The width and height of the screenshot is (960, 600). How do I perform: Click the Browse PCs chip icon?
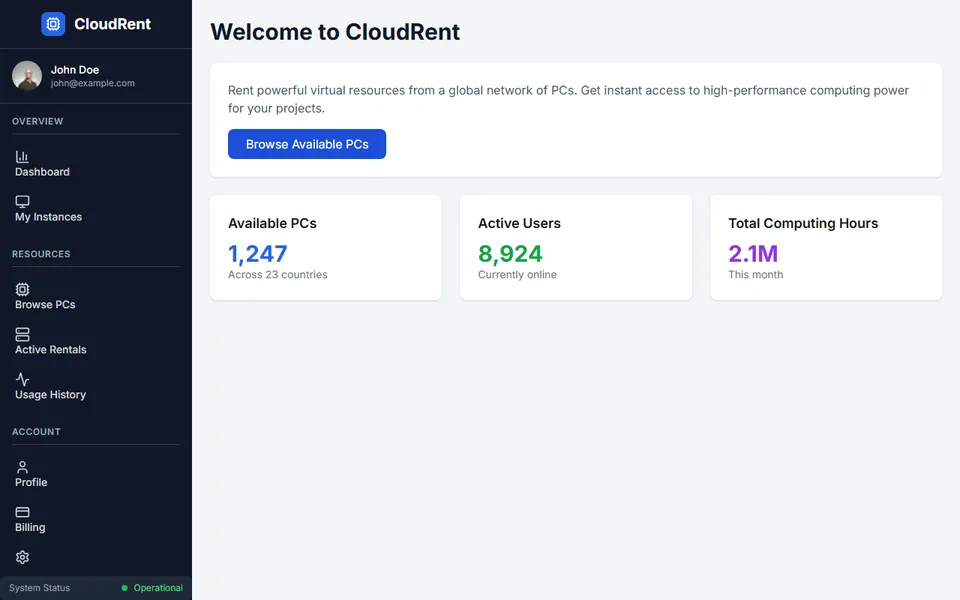pyautogui.click(x=22, y=289)
